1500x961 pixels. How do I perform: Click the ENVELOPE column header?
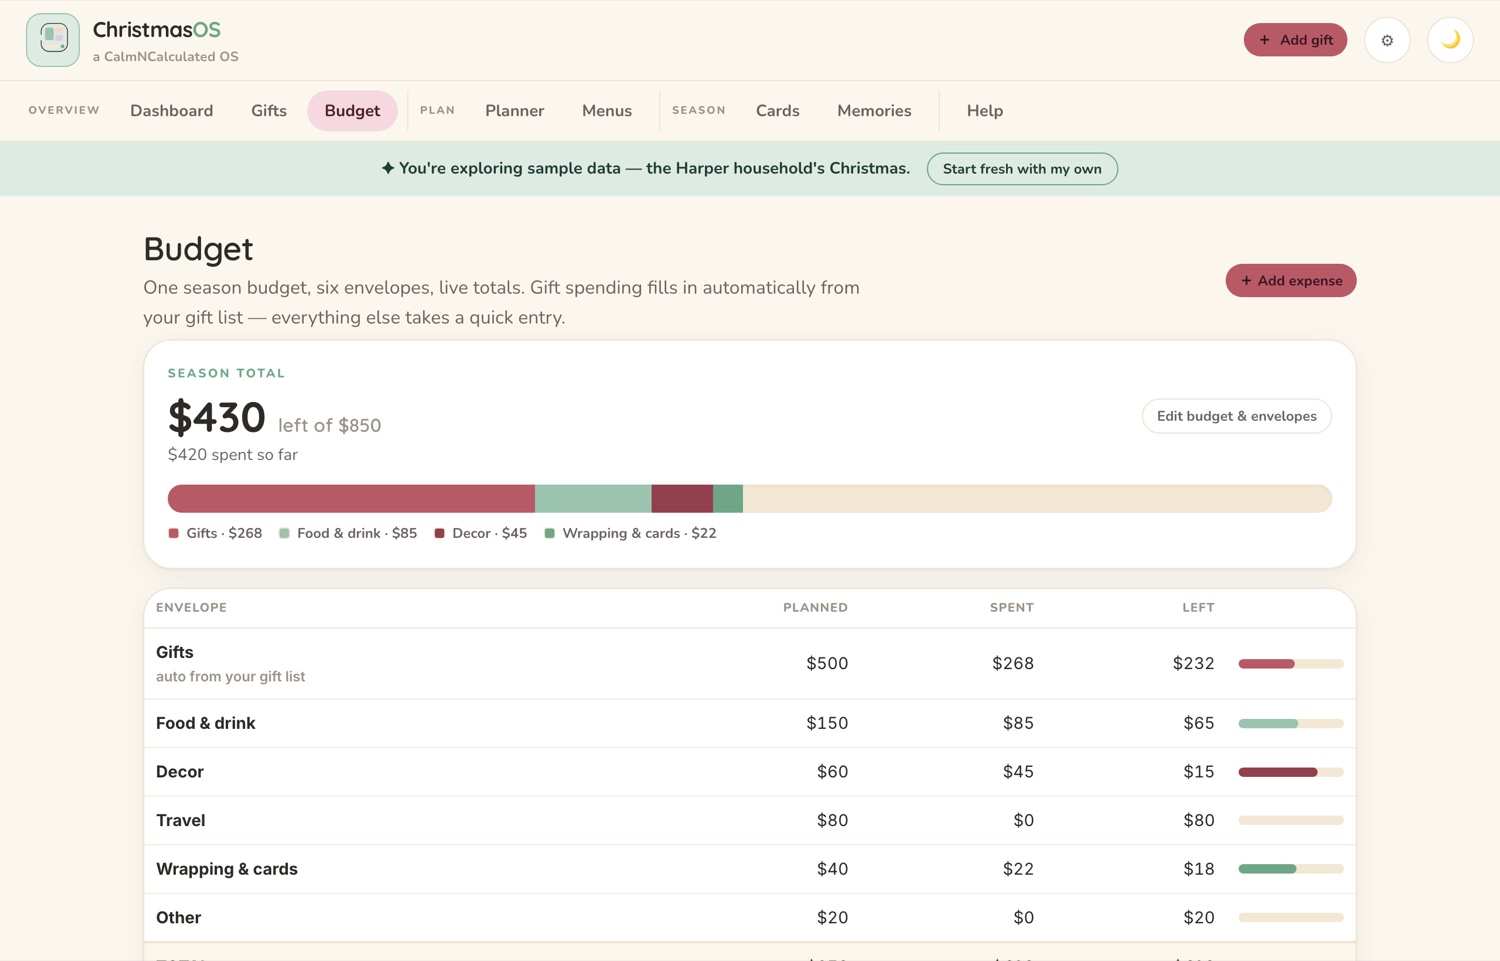click(191, 608)
